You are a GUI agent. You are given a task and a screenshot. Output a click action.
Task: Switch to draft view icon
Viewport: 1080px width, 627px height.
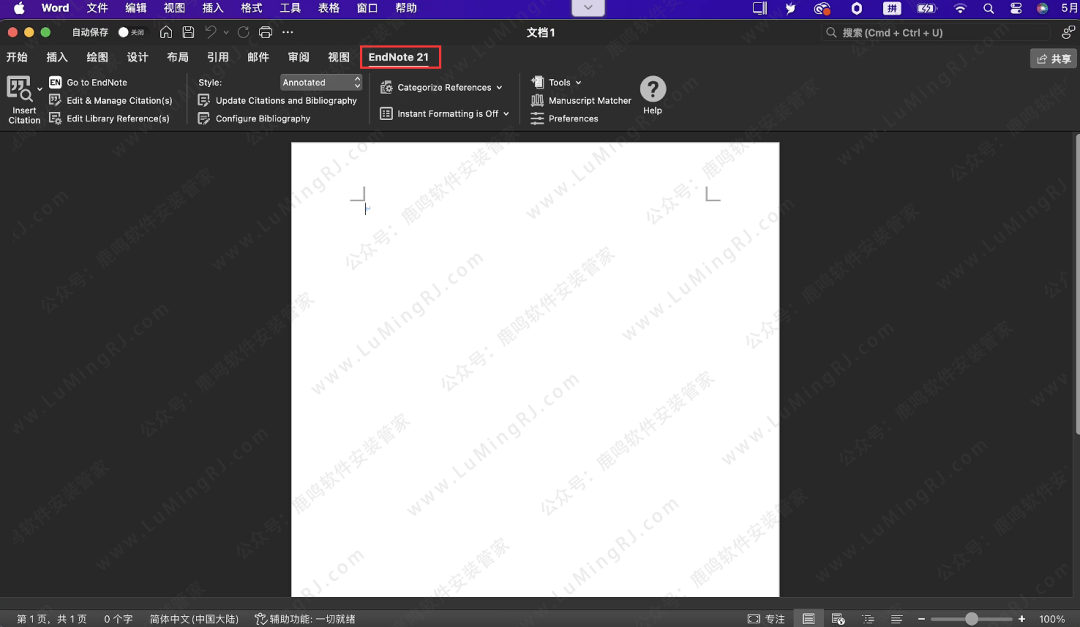coord(897,619)
